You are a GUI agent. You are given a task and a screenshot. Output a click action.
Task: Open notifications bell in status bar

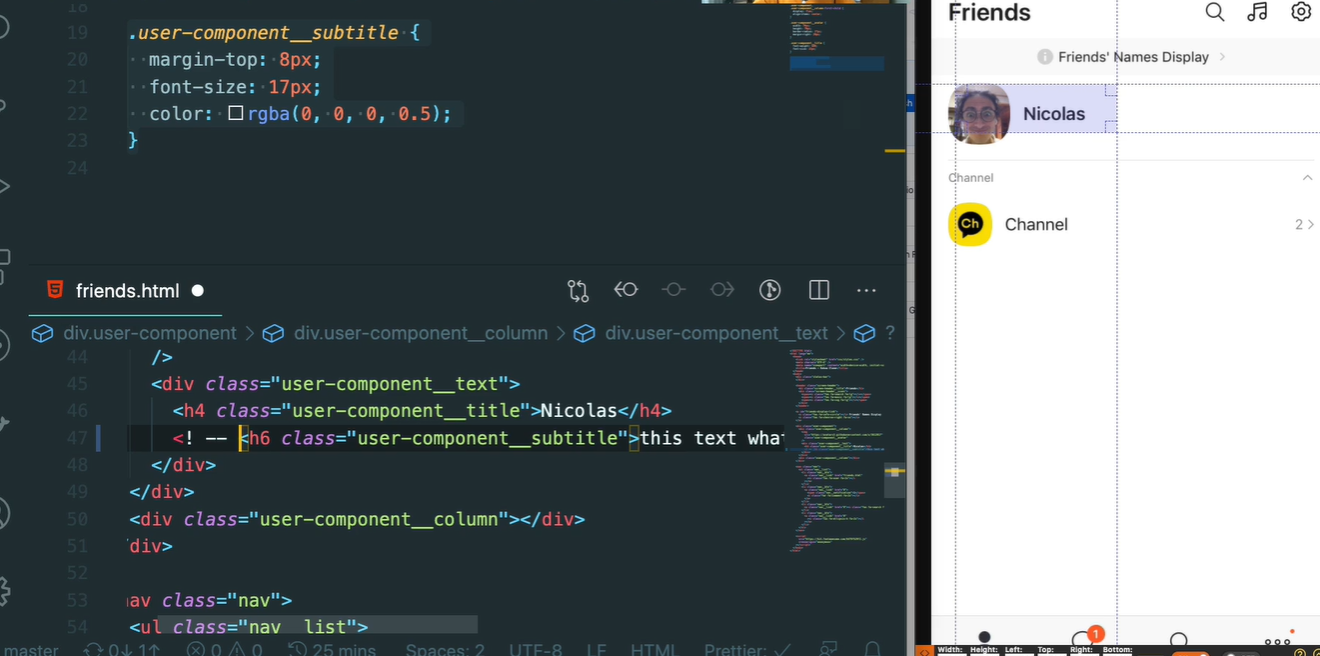pyautogui.click(x=872, y=649)
